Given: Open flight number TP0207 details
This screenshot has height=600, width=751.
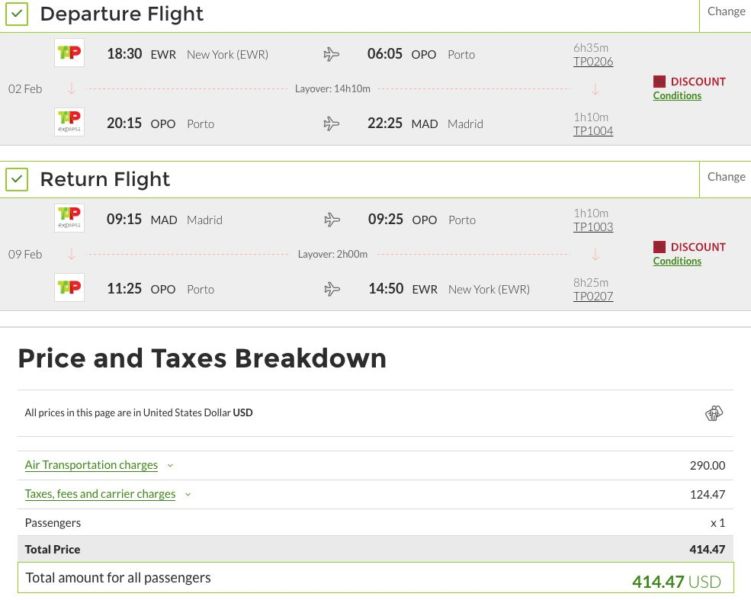Looking at the screenshot, I should coord(593,297).
